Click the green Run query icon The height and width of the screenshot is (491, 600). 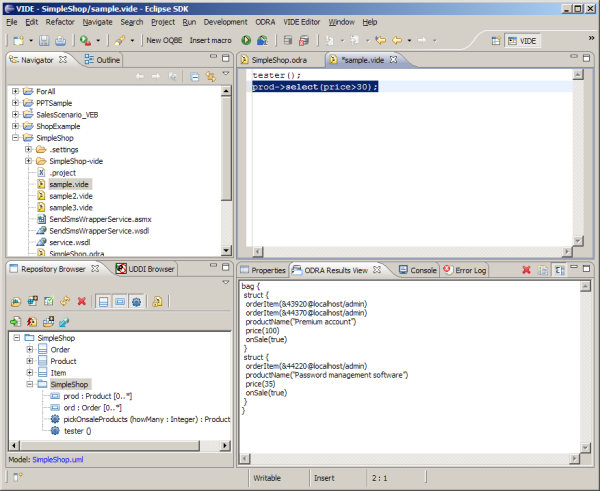click(x=246, y=40)
